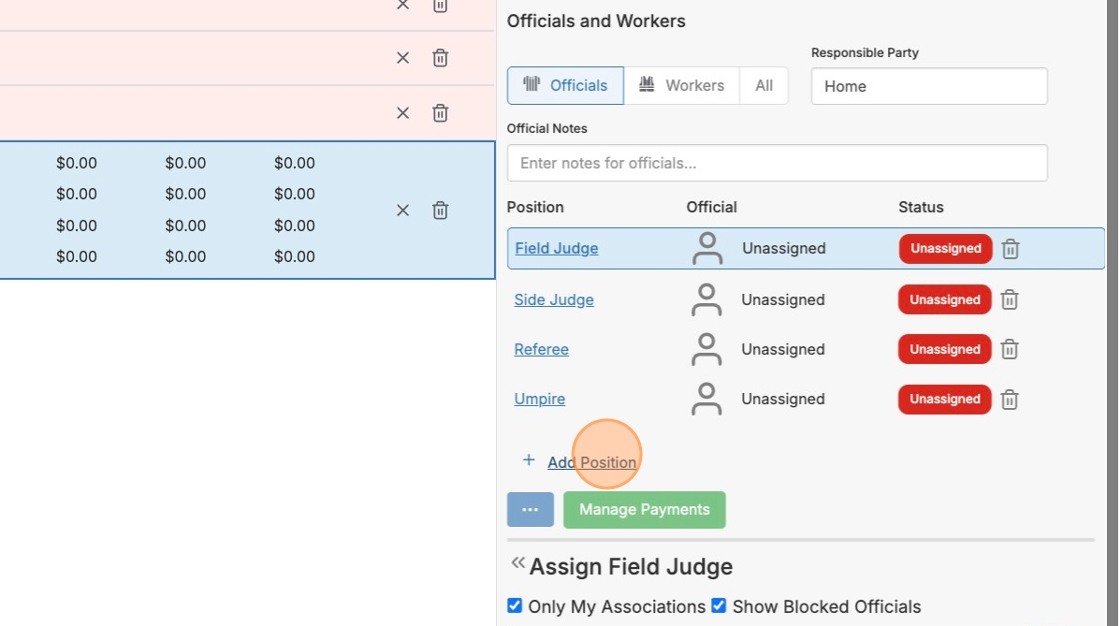
Task: Click the Official Notes input field
Action: point(777,163)
